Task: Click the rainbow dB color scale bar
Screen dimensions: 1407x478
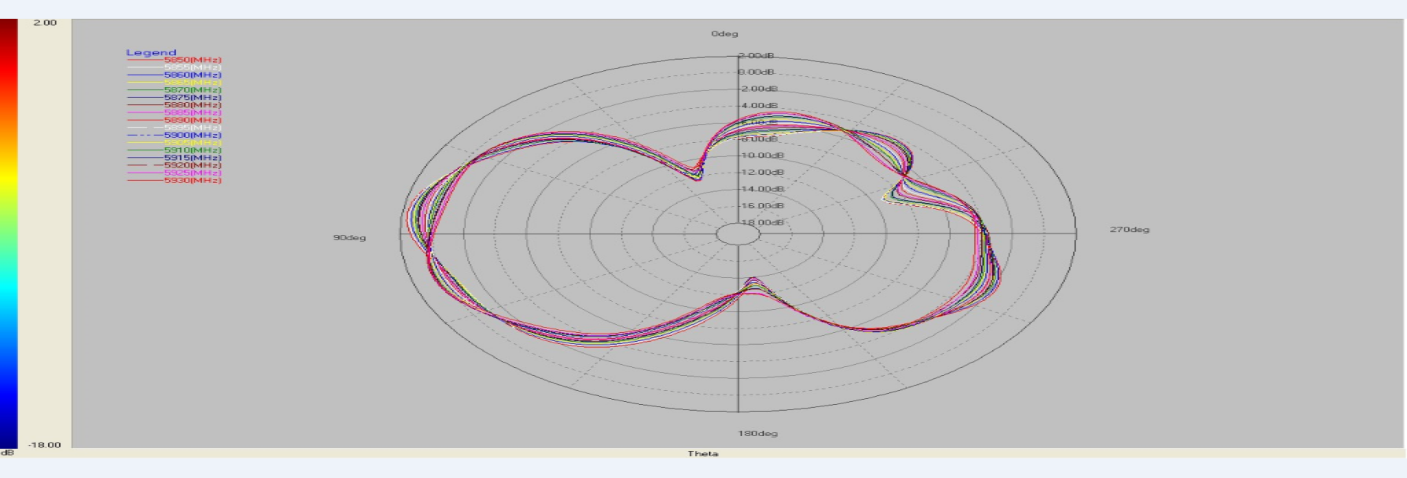Action: coord(9,233)
